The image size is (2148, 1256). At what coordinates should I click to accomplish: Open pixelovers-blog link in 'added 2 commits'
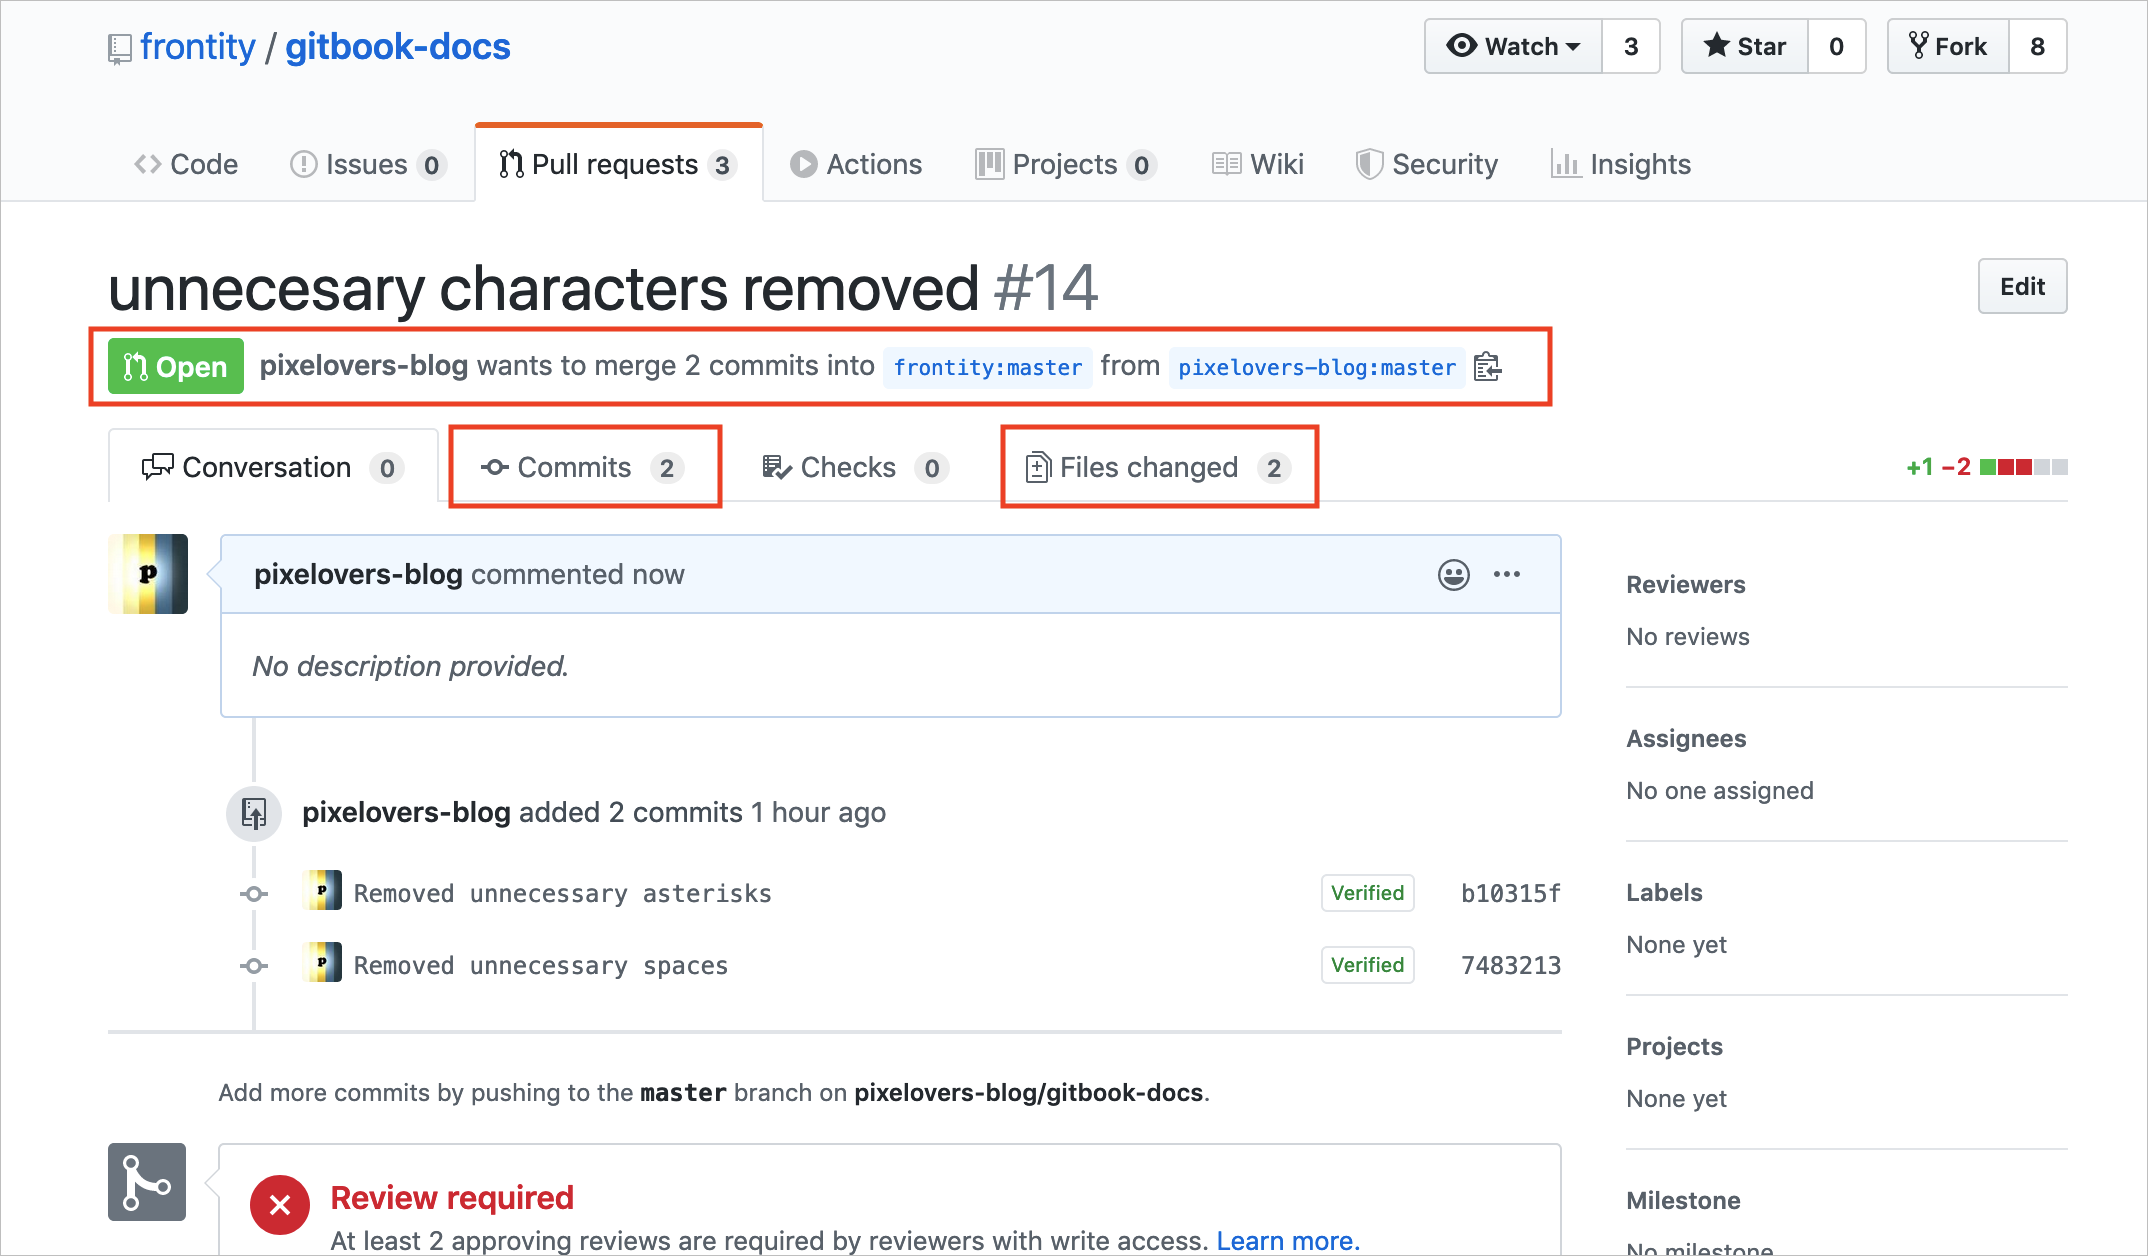click(x=406, y=812)
